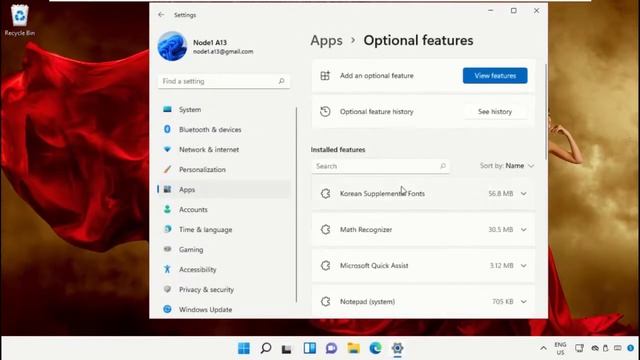Image resolution: width=640 pixels, height=360 pixels.
Task: Click View features button
Action: (495, 76)
